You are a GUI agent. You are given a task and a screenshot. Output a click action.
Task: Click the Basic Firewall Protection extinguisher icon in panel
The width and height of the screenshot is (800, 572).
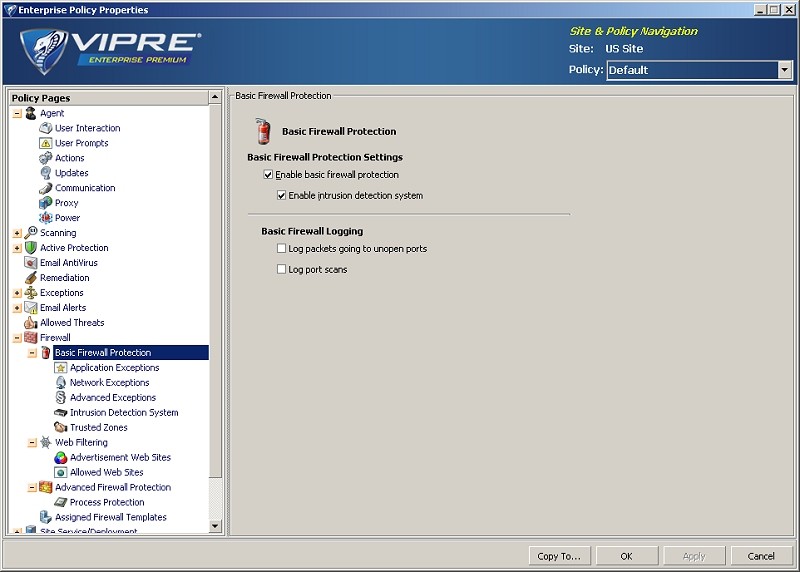click(262, 131)
